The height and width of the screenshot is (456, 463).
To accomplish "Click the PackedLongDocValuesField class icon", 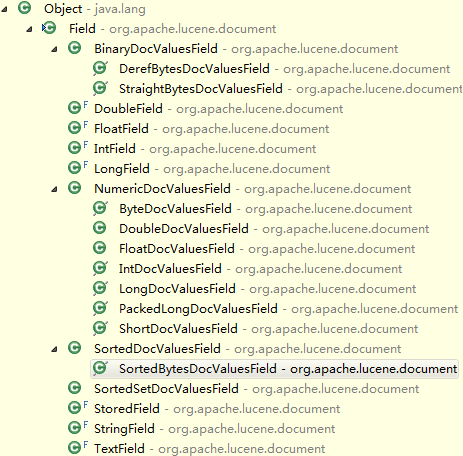I will (x=100, y=308).
